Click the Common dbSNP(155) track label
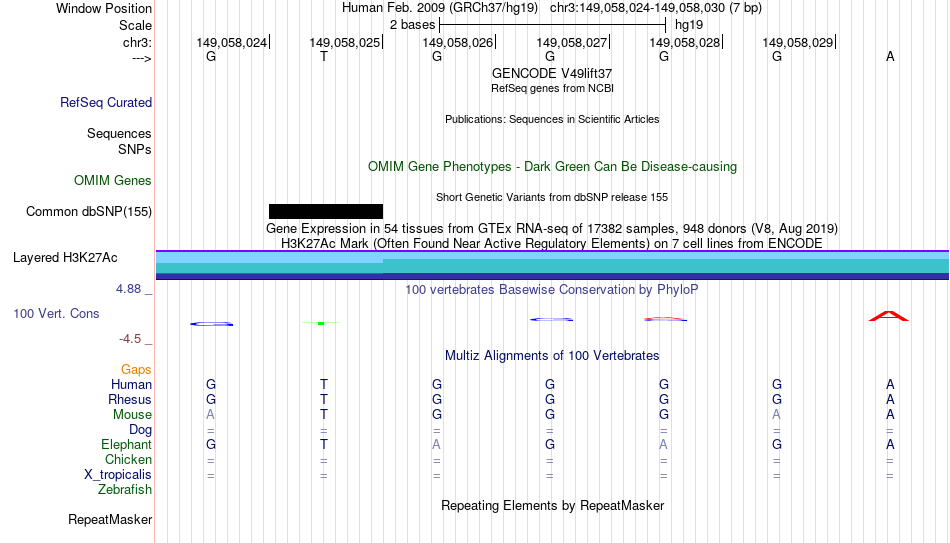This screenshot has height=543, width=950. [89, 212]
